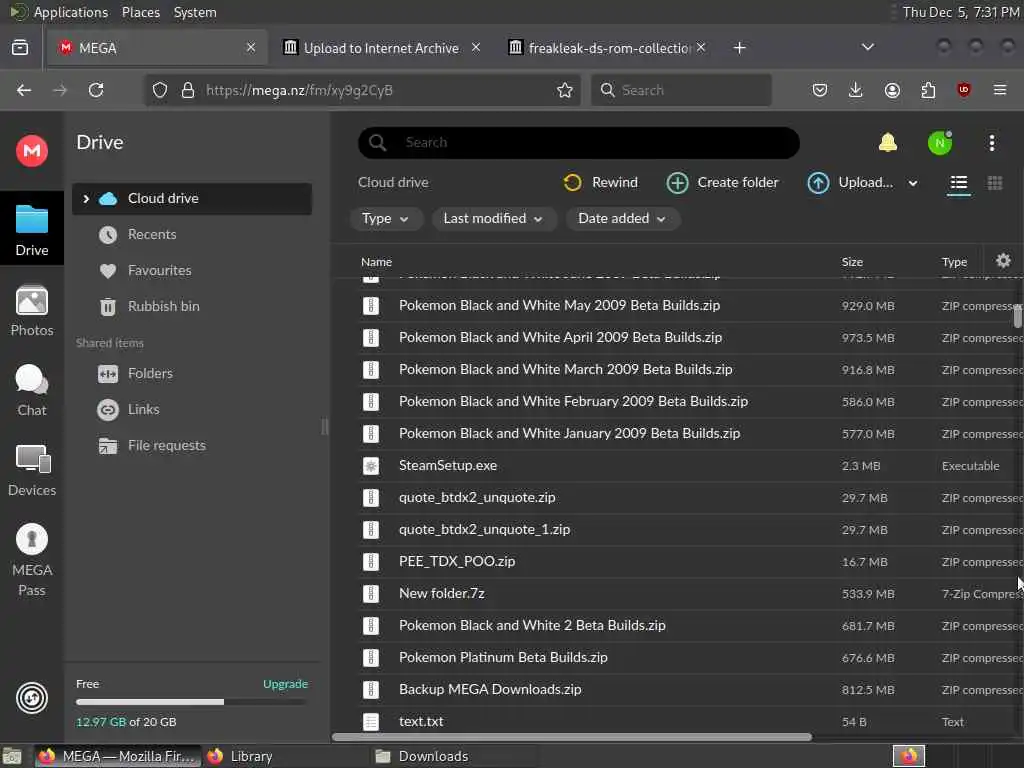The width and height of the screenshot is (1024, 768).
Task: Click the sync status icon at sidebar bottom
Action: (x=31, y=698)
